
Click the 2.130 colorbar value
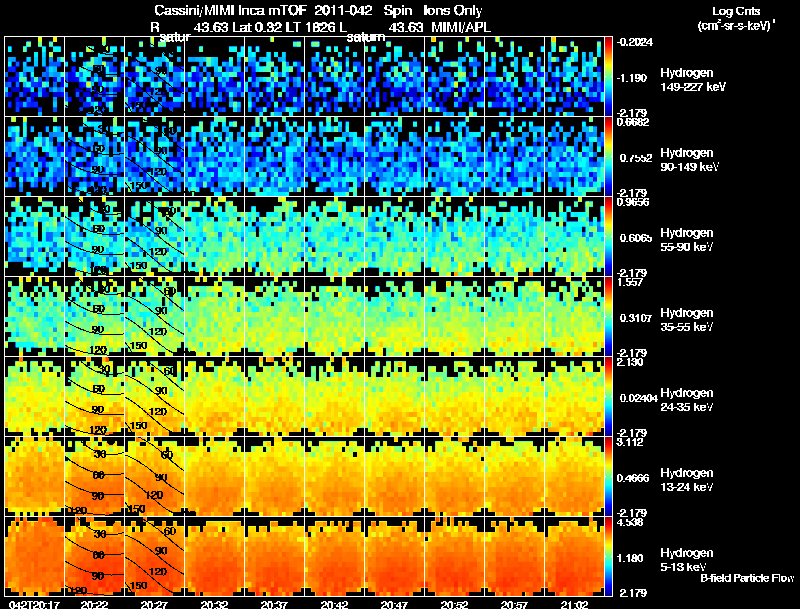point(630,363)
